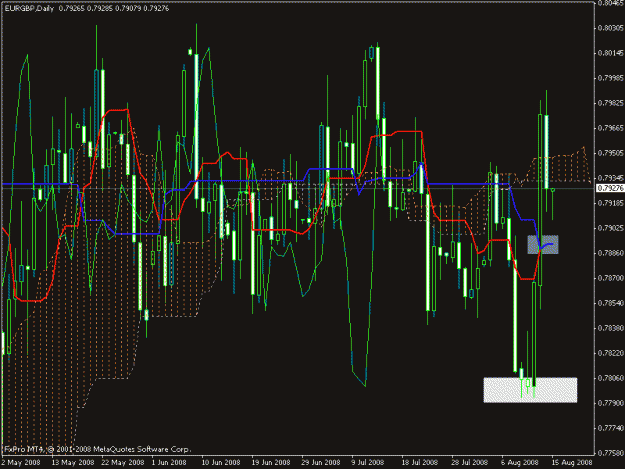Click the 0.78060 price axis label
625x469 pixels.
[610, 378]
